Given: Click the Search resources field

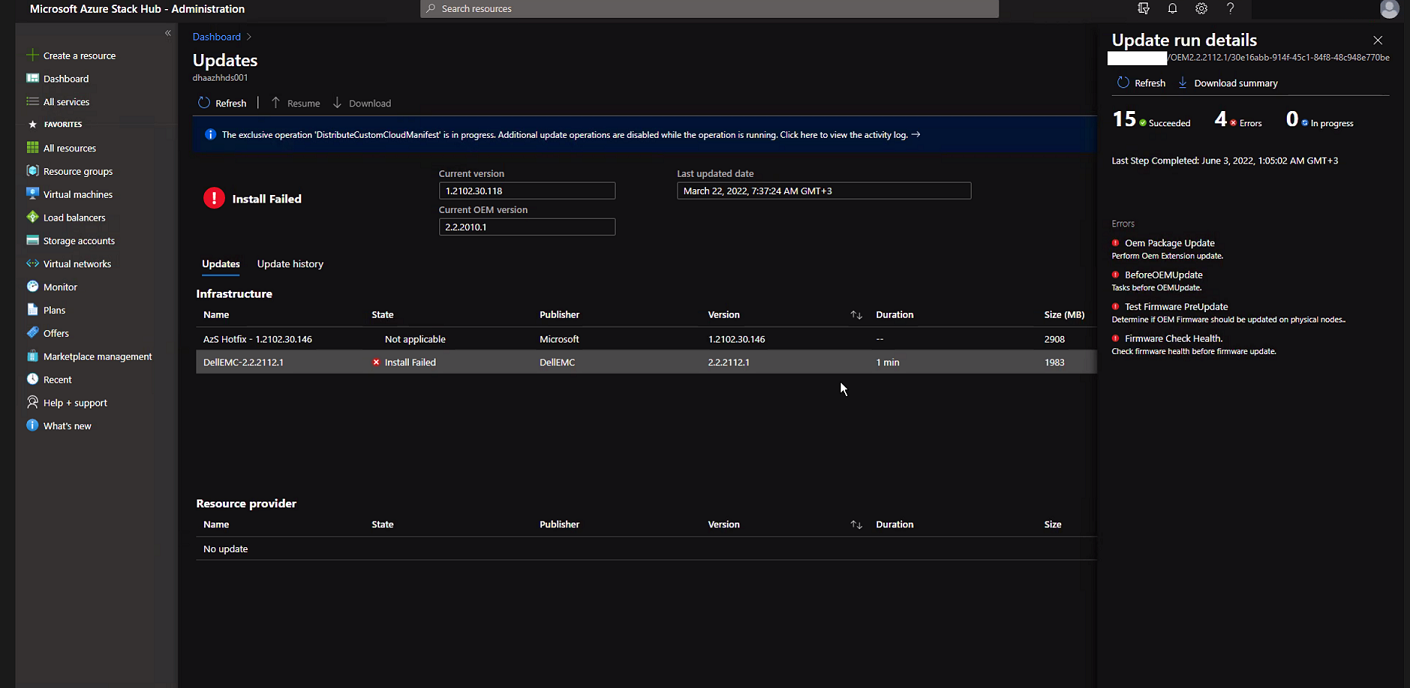Looking at the screenshot, I should tap(710, 9).
